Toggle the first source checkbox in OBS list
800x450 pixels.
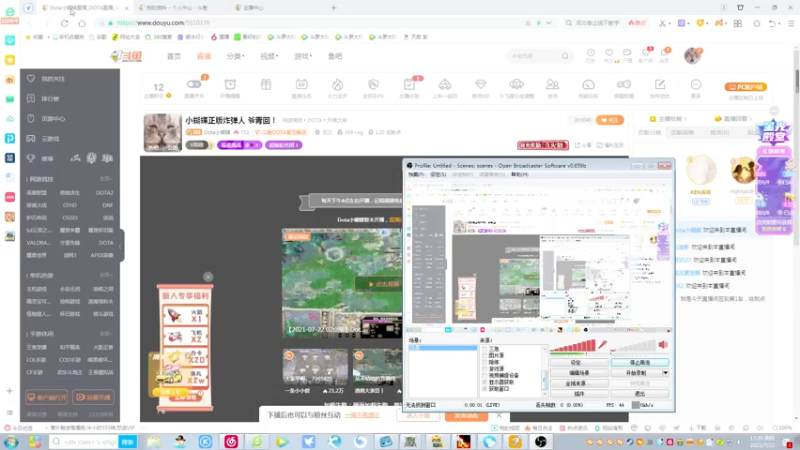point(485,349)
